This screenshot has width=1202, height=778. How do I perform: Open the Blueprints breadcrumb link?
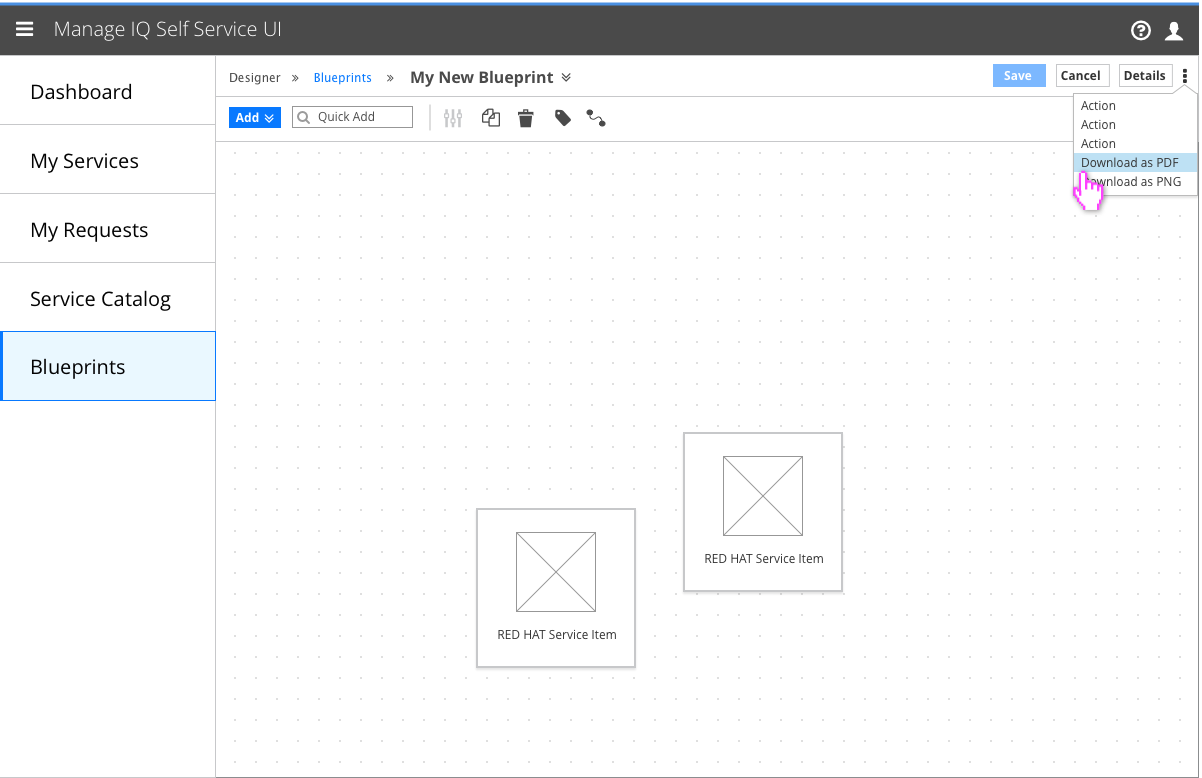(342, 77)
